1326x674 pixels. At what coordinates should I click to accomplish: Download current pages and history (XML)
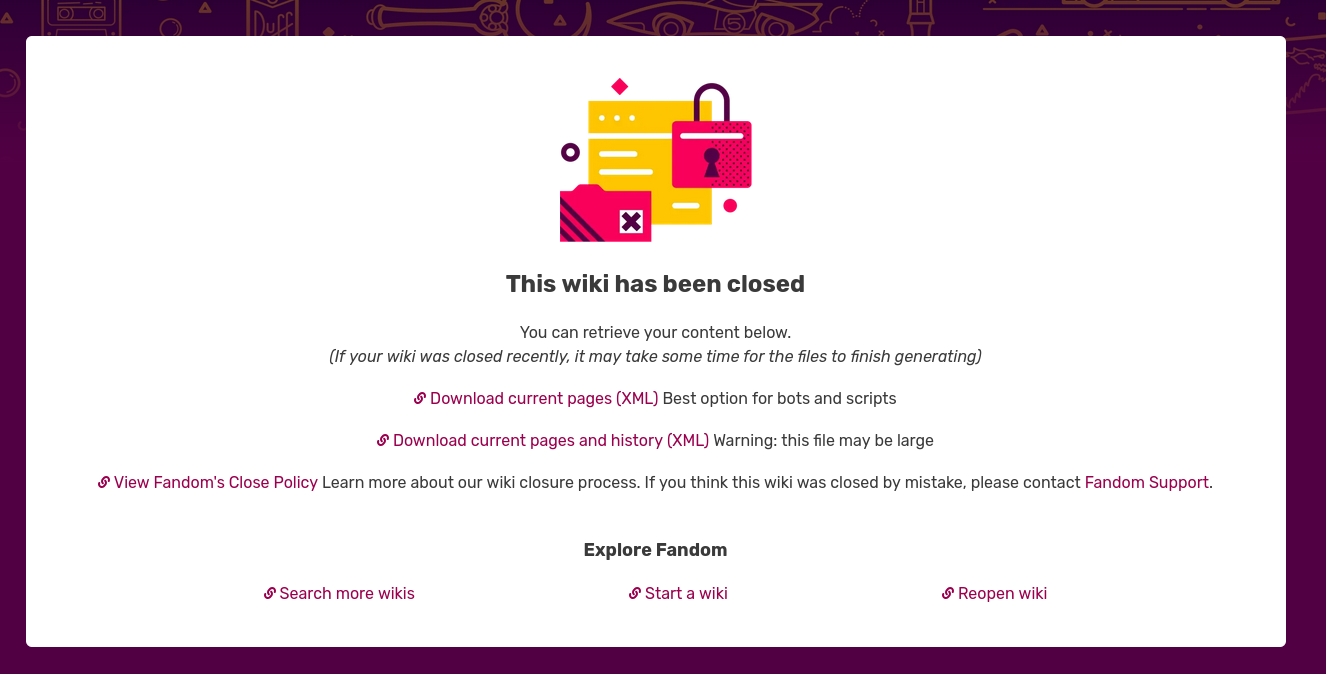coord(551,440)
